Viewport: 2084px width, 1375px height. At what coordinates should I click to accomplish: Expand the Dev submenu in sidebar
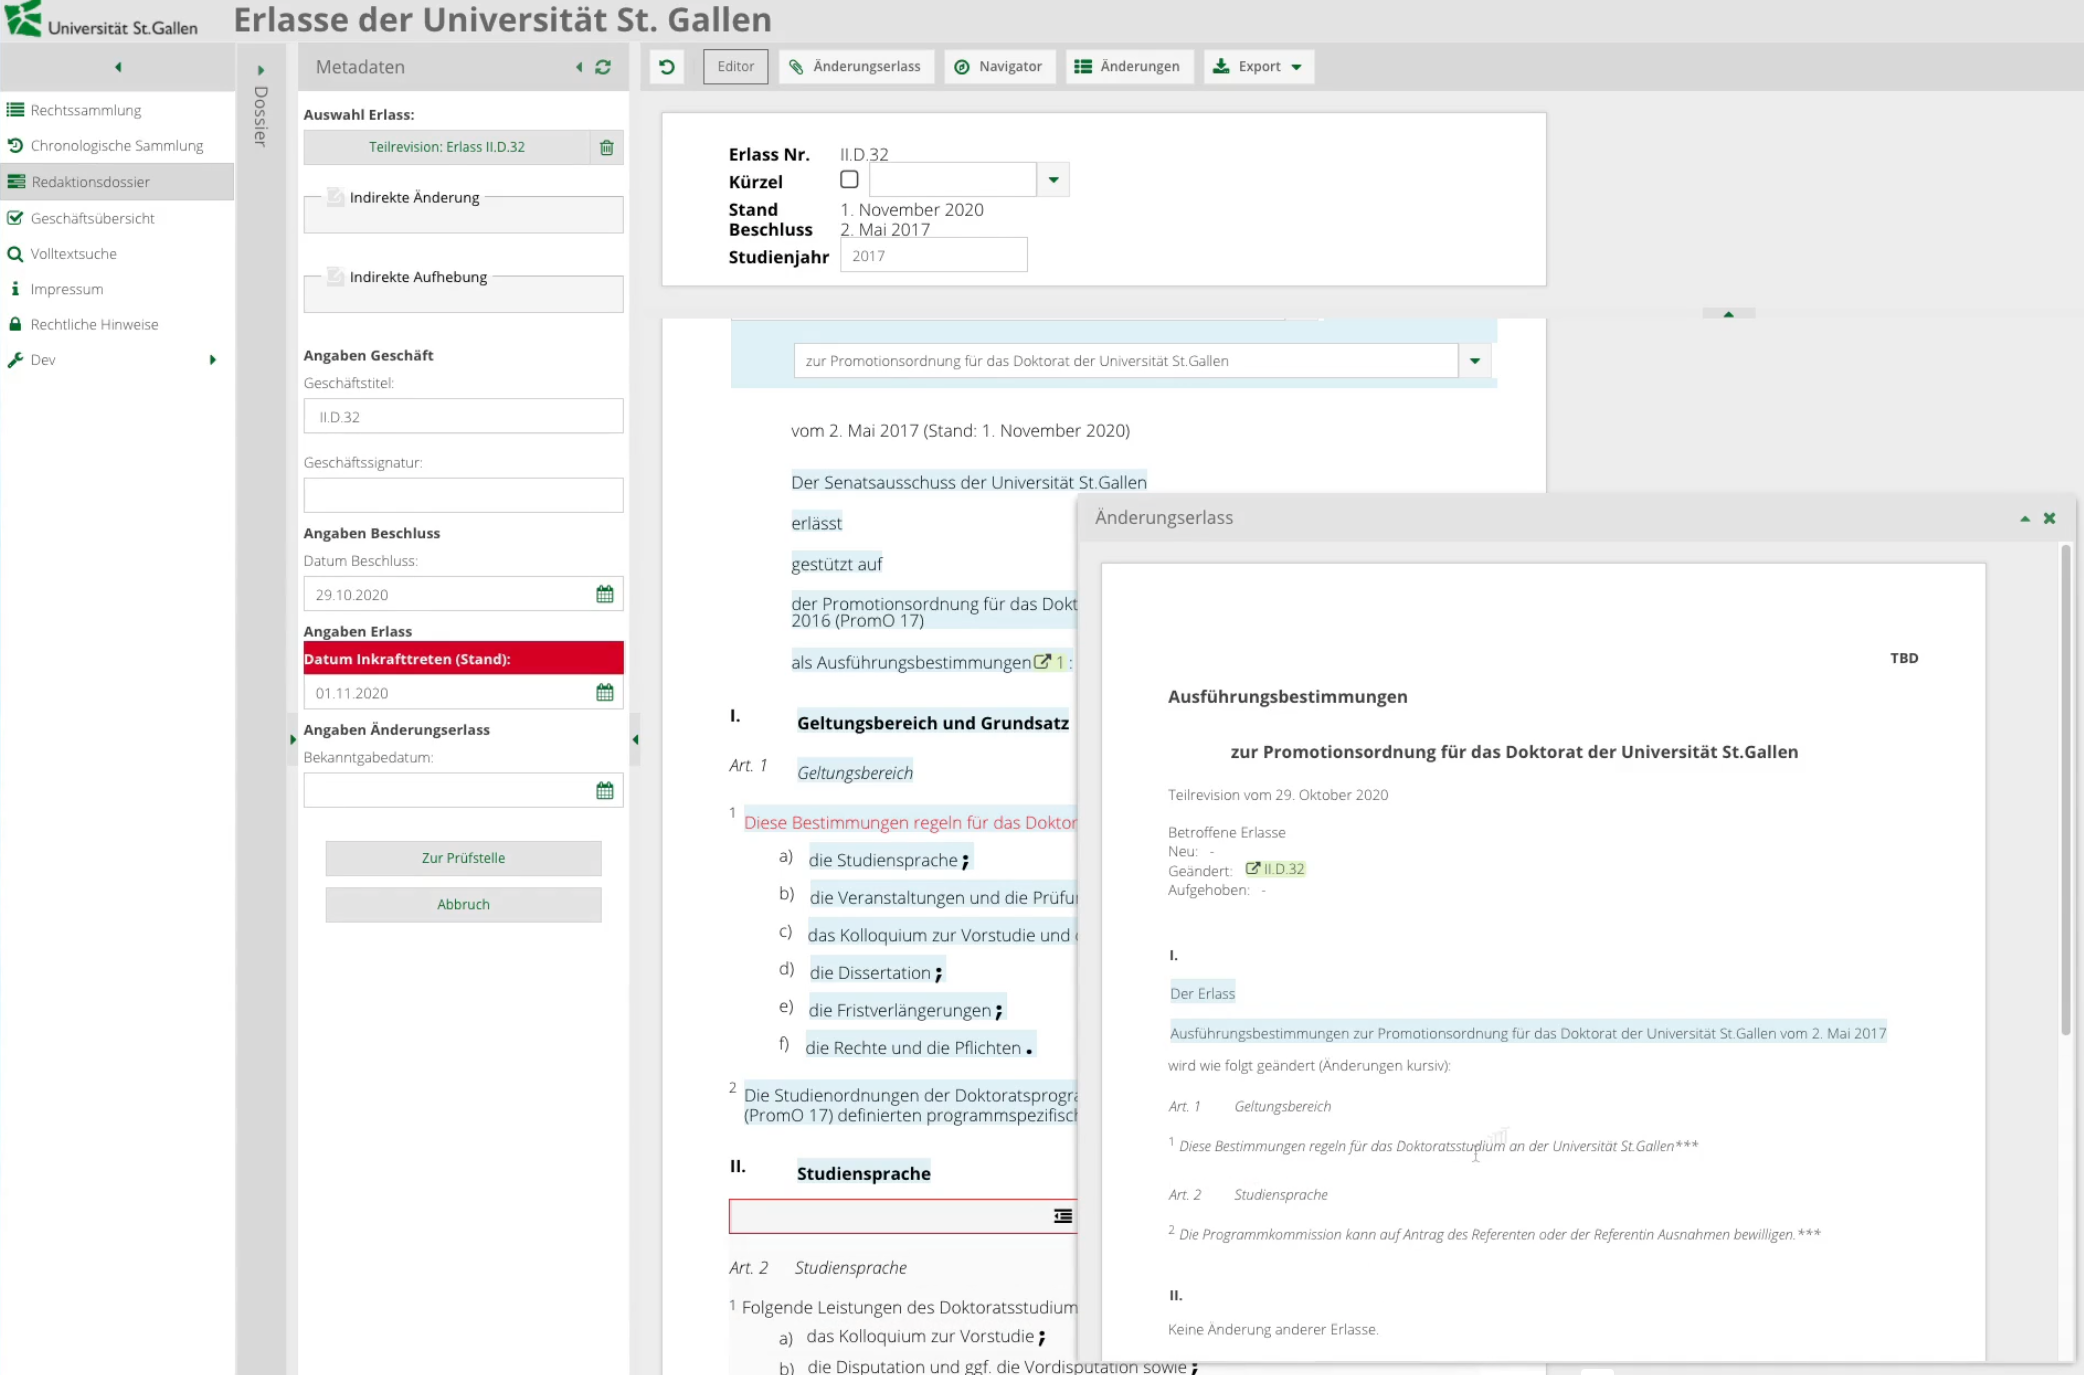tap(212, 360)
